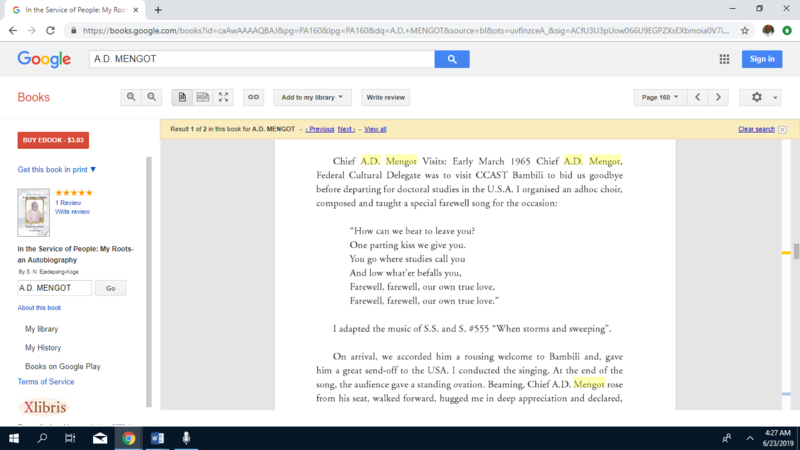This screenshot has width=800, height=450.
Task: Select the book title text
Action: pos(76,254)
